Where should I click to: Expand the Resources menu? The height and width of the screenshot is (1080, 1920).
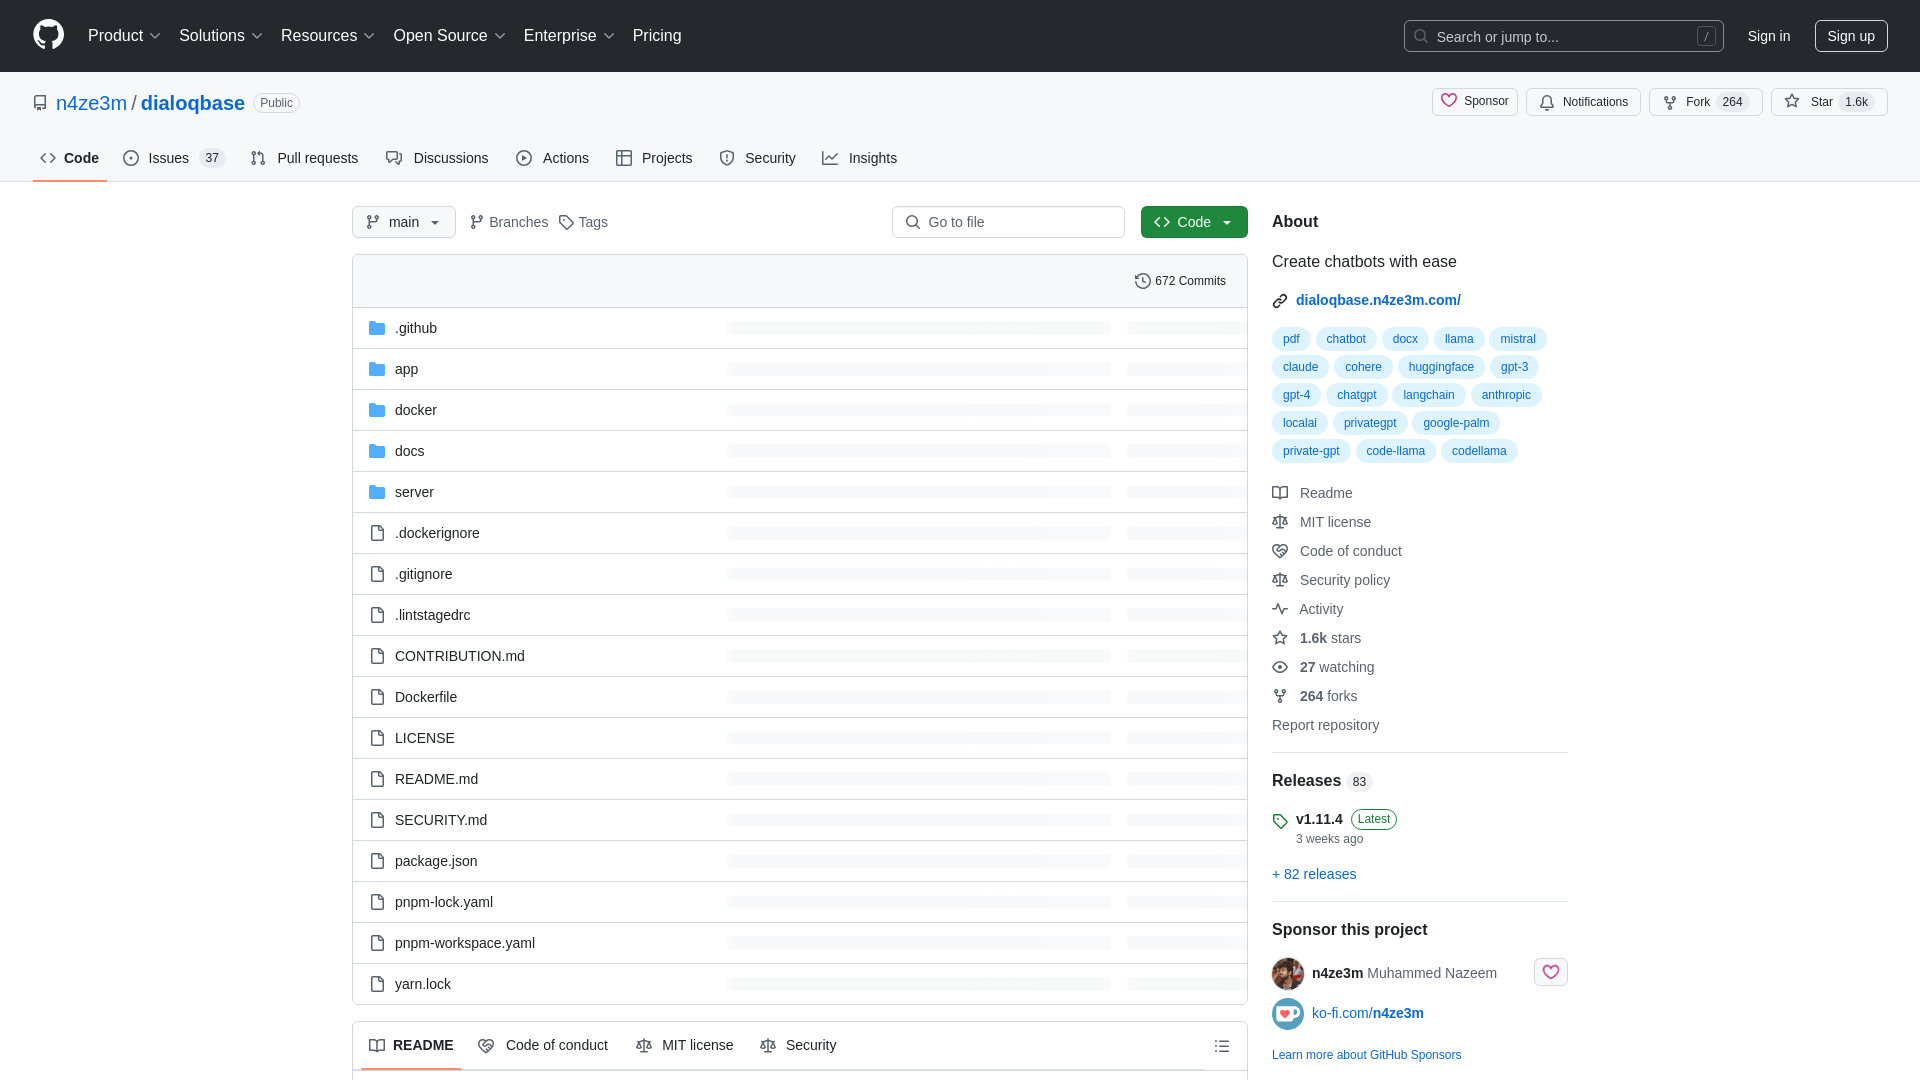tap(328, 36)
